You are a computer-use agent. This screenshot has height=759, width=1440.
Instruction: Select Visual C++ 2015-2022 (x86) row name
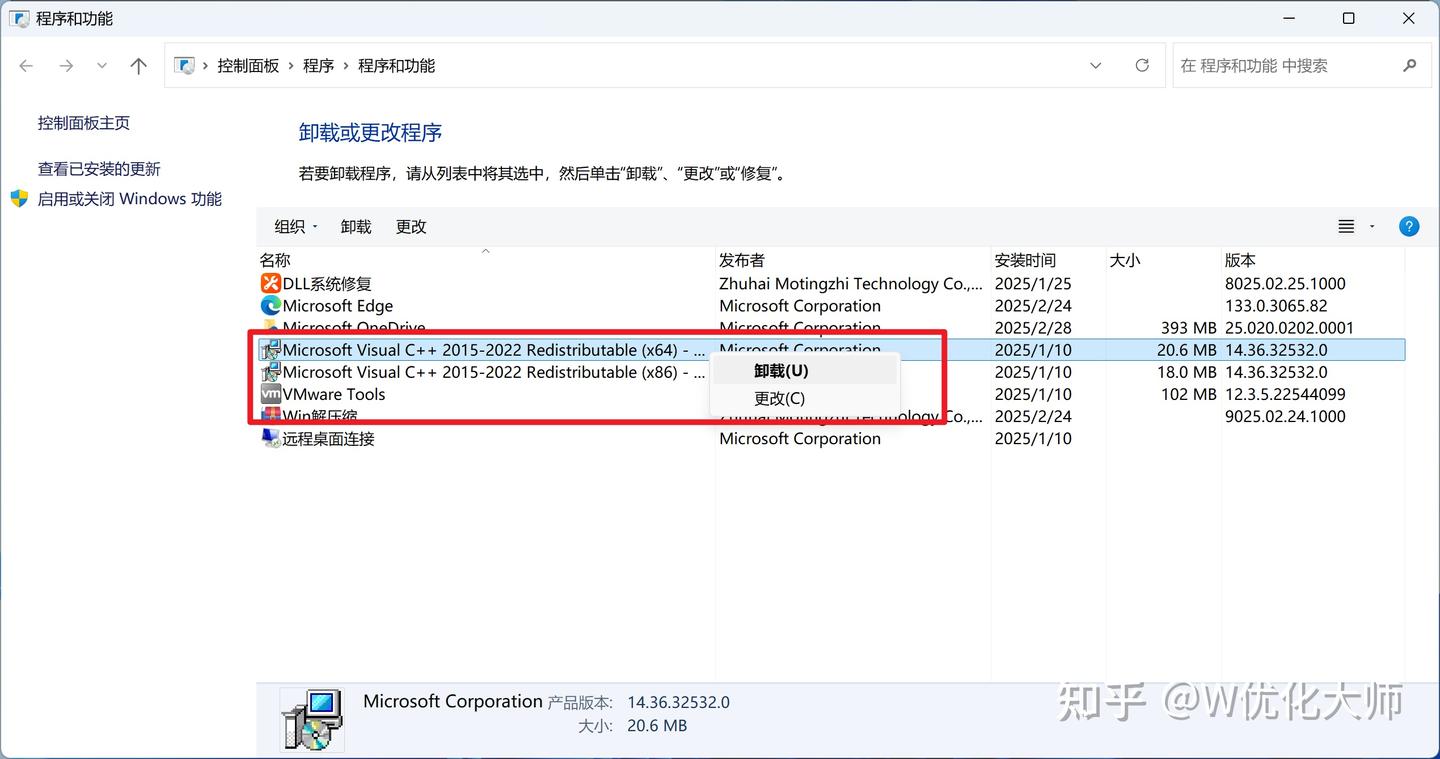click(x=494, y=372)
